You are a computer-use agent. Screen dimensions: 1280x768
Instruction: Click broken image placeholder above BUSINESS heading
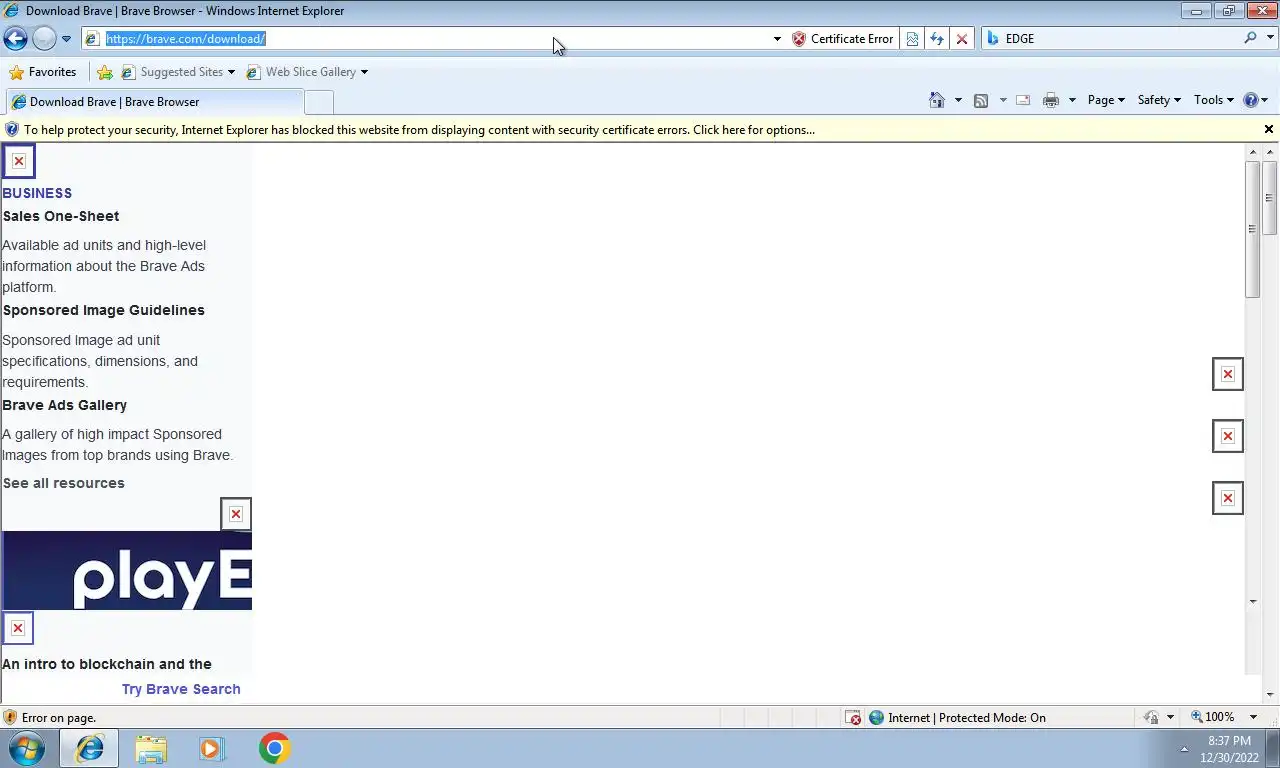coord(18,161)
